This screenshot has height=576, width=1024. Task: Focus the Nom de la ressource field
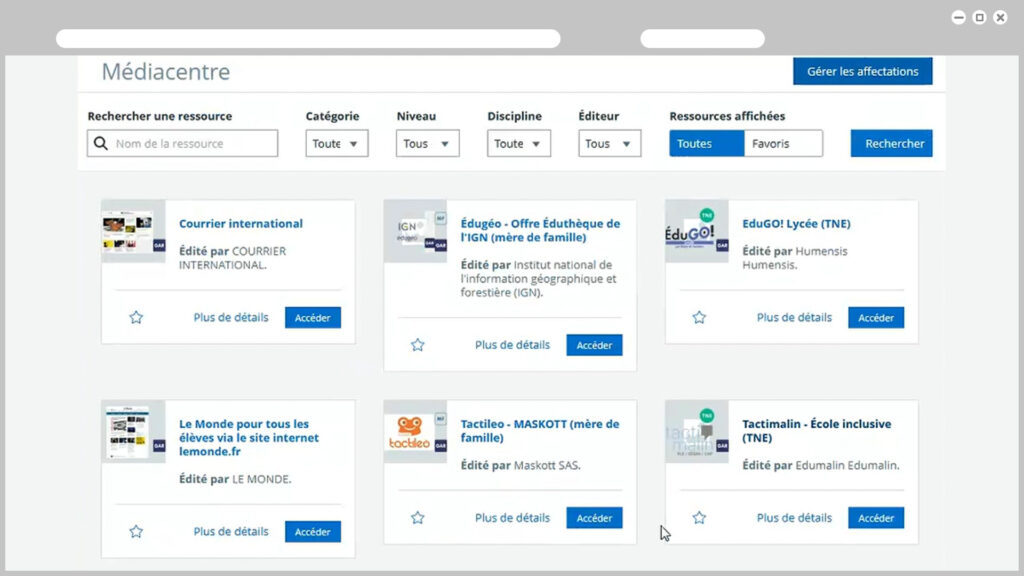click(182, 144)
